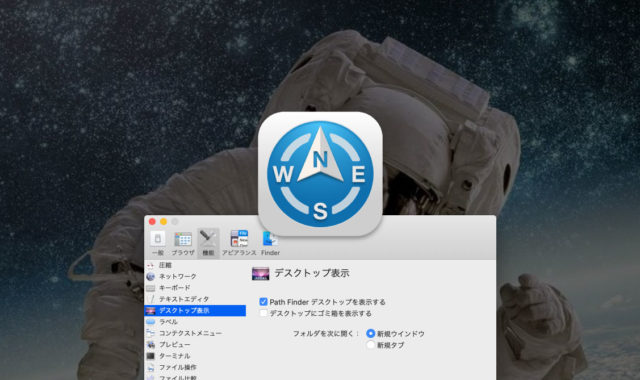Open the Finder preferences tab
Screen dimensions: 640x380
(x=270, y=243)
